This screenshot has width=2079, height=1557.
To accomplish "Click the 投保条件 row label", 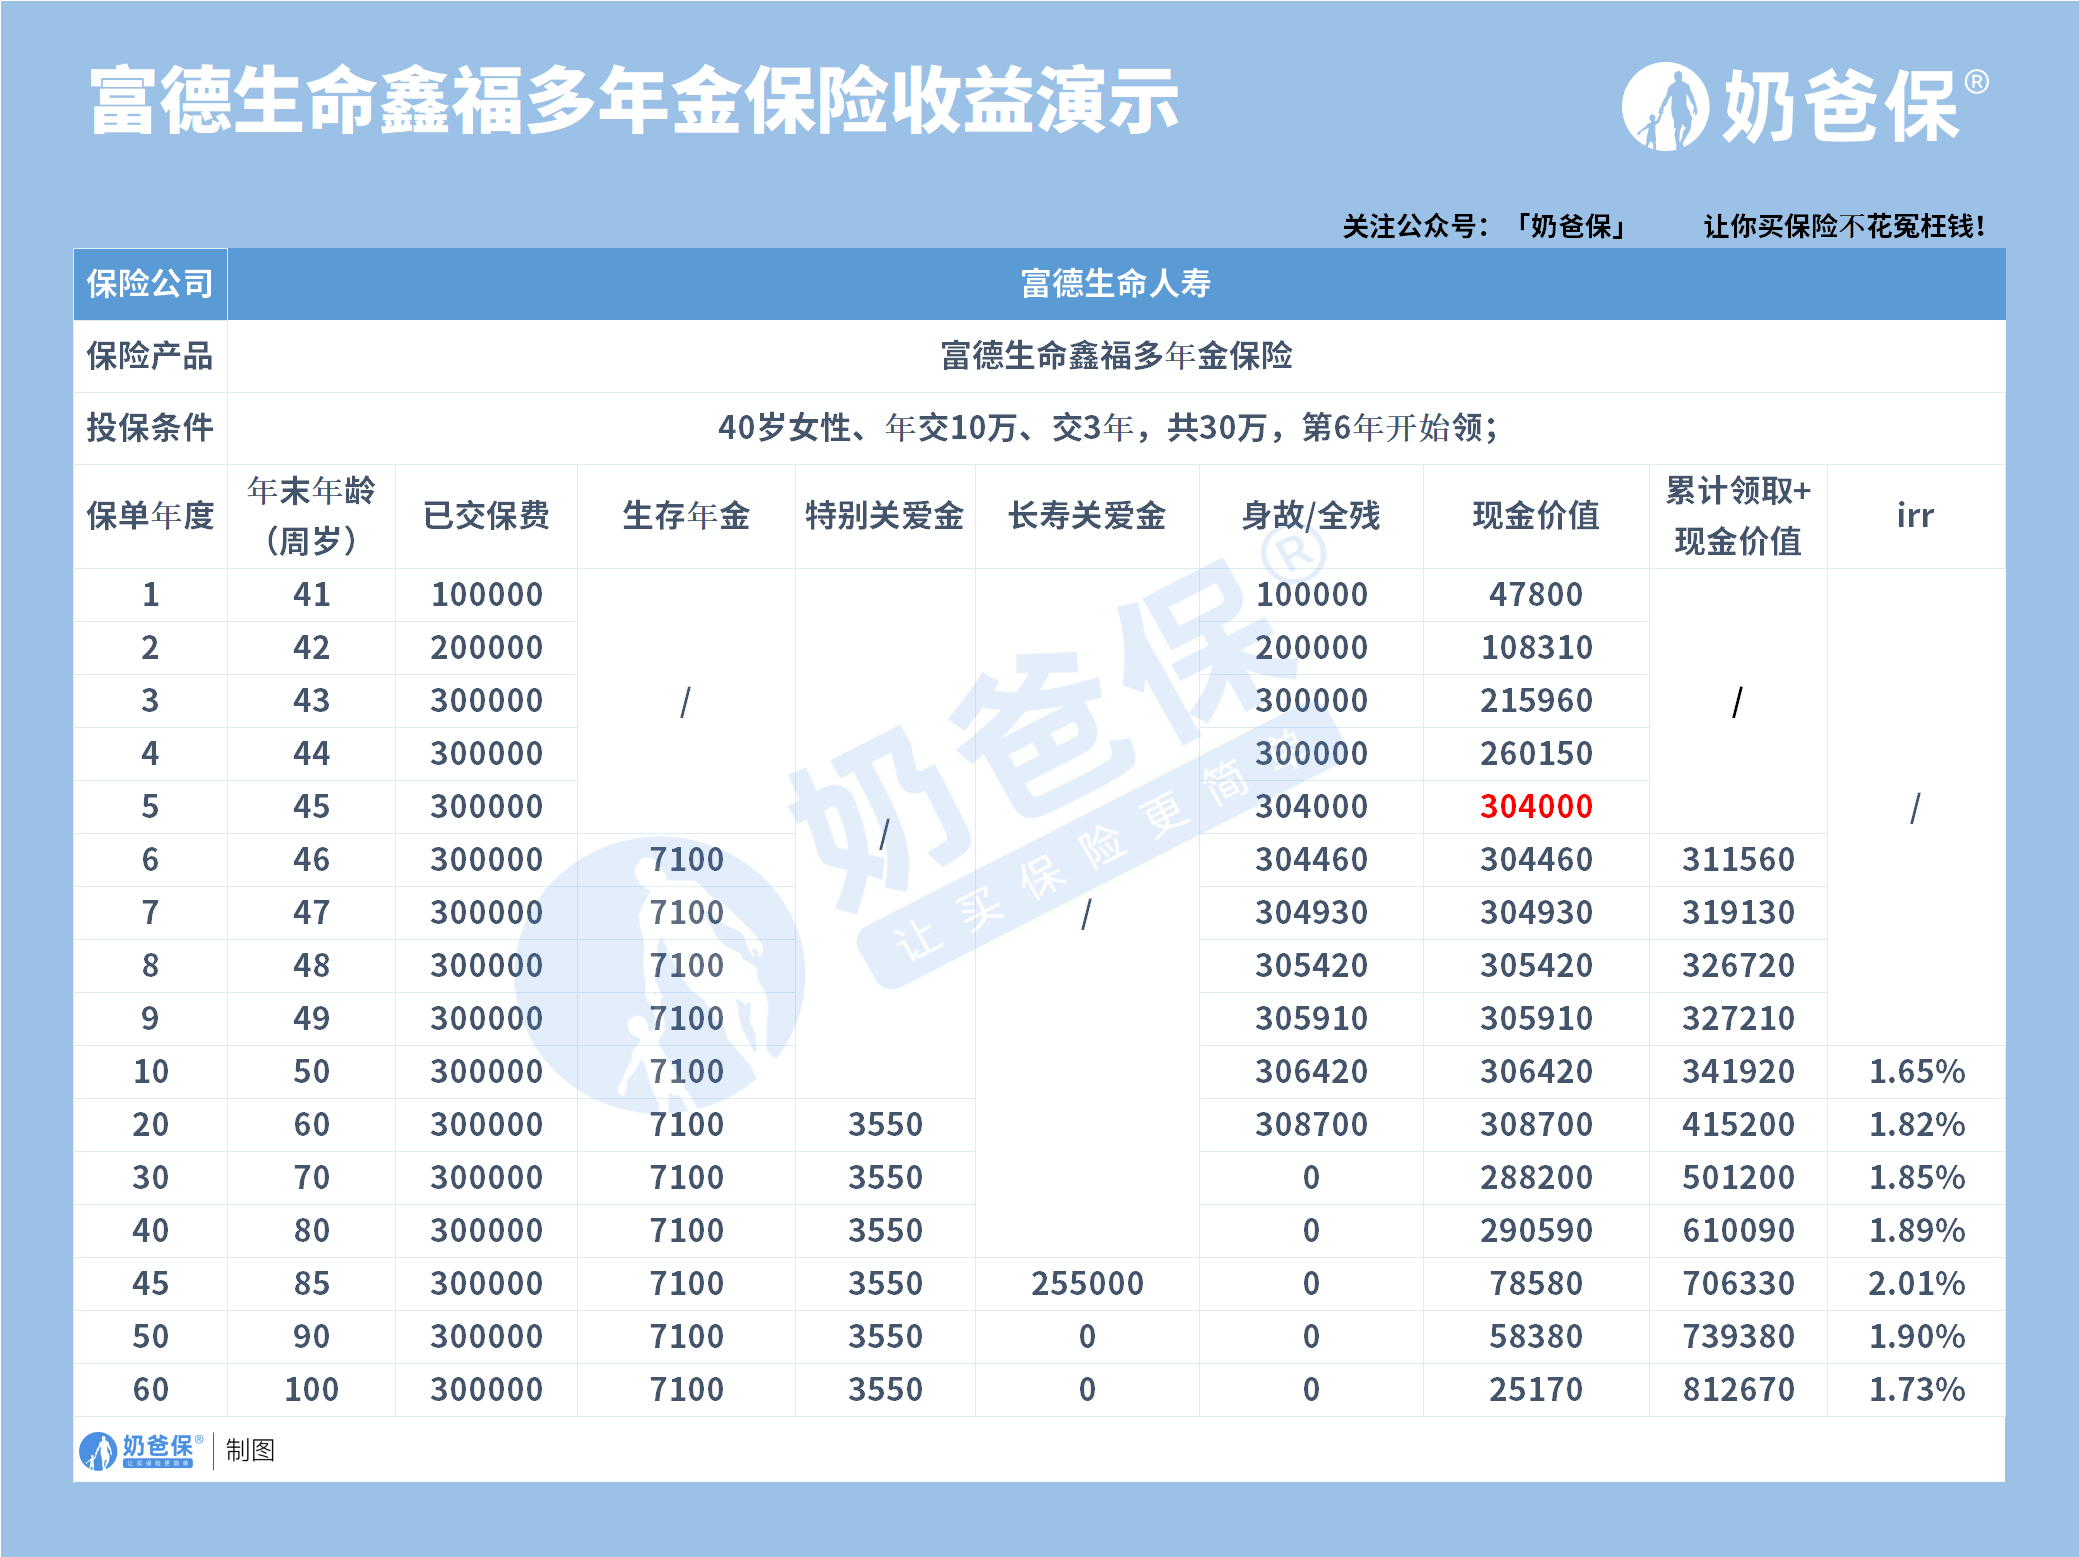I will [x=150, y=428].
